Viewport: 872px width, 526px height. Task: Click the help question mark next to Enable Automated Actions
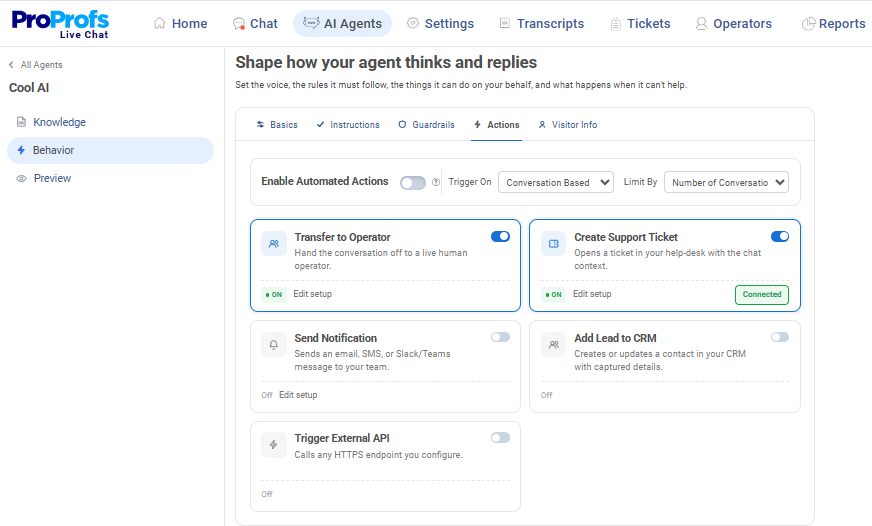[436, 182]
